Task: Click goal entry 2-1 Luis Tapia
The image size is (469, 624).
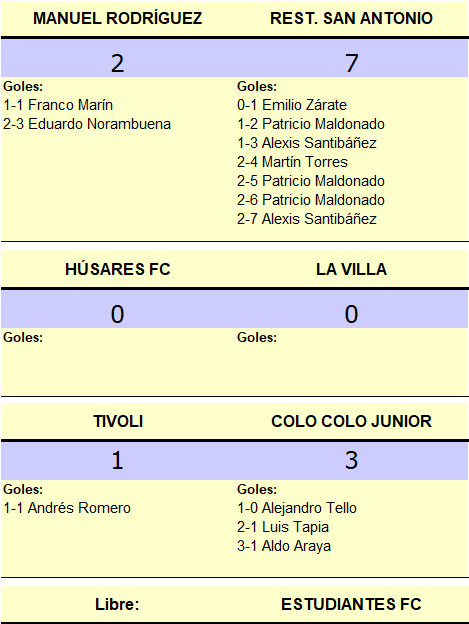Action: click(283, 527)
